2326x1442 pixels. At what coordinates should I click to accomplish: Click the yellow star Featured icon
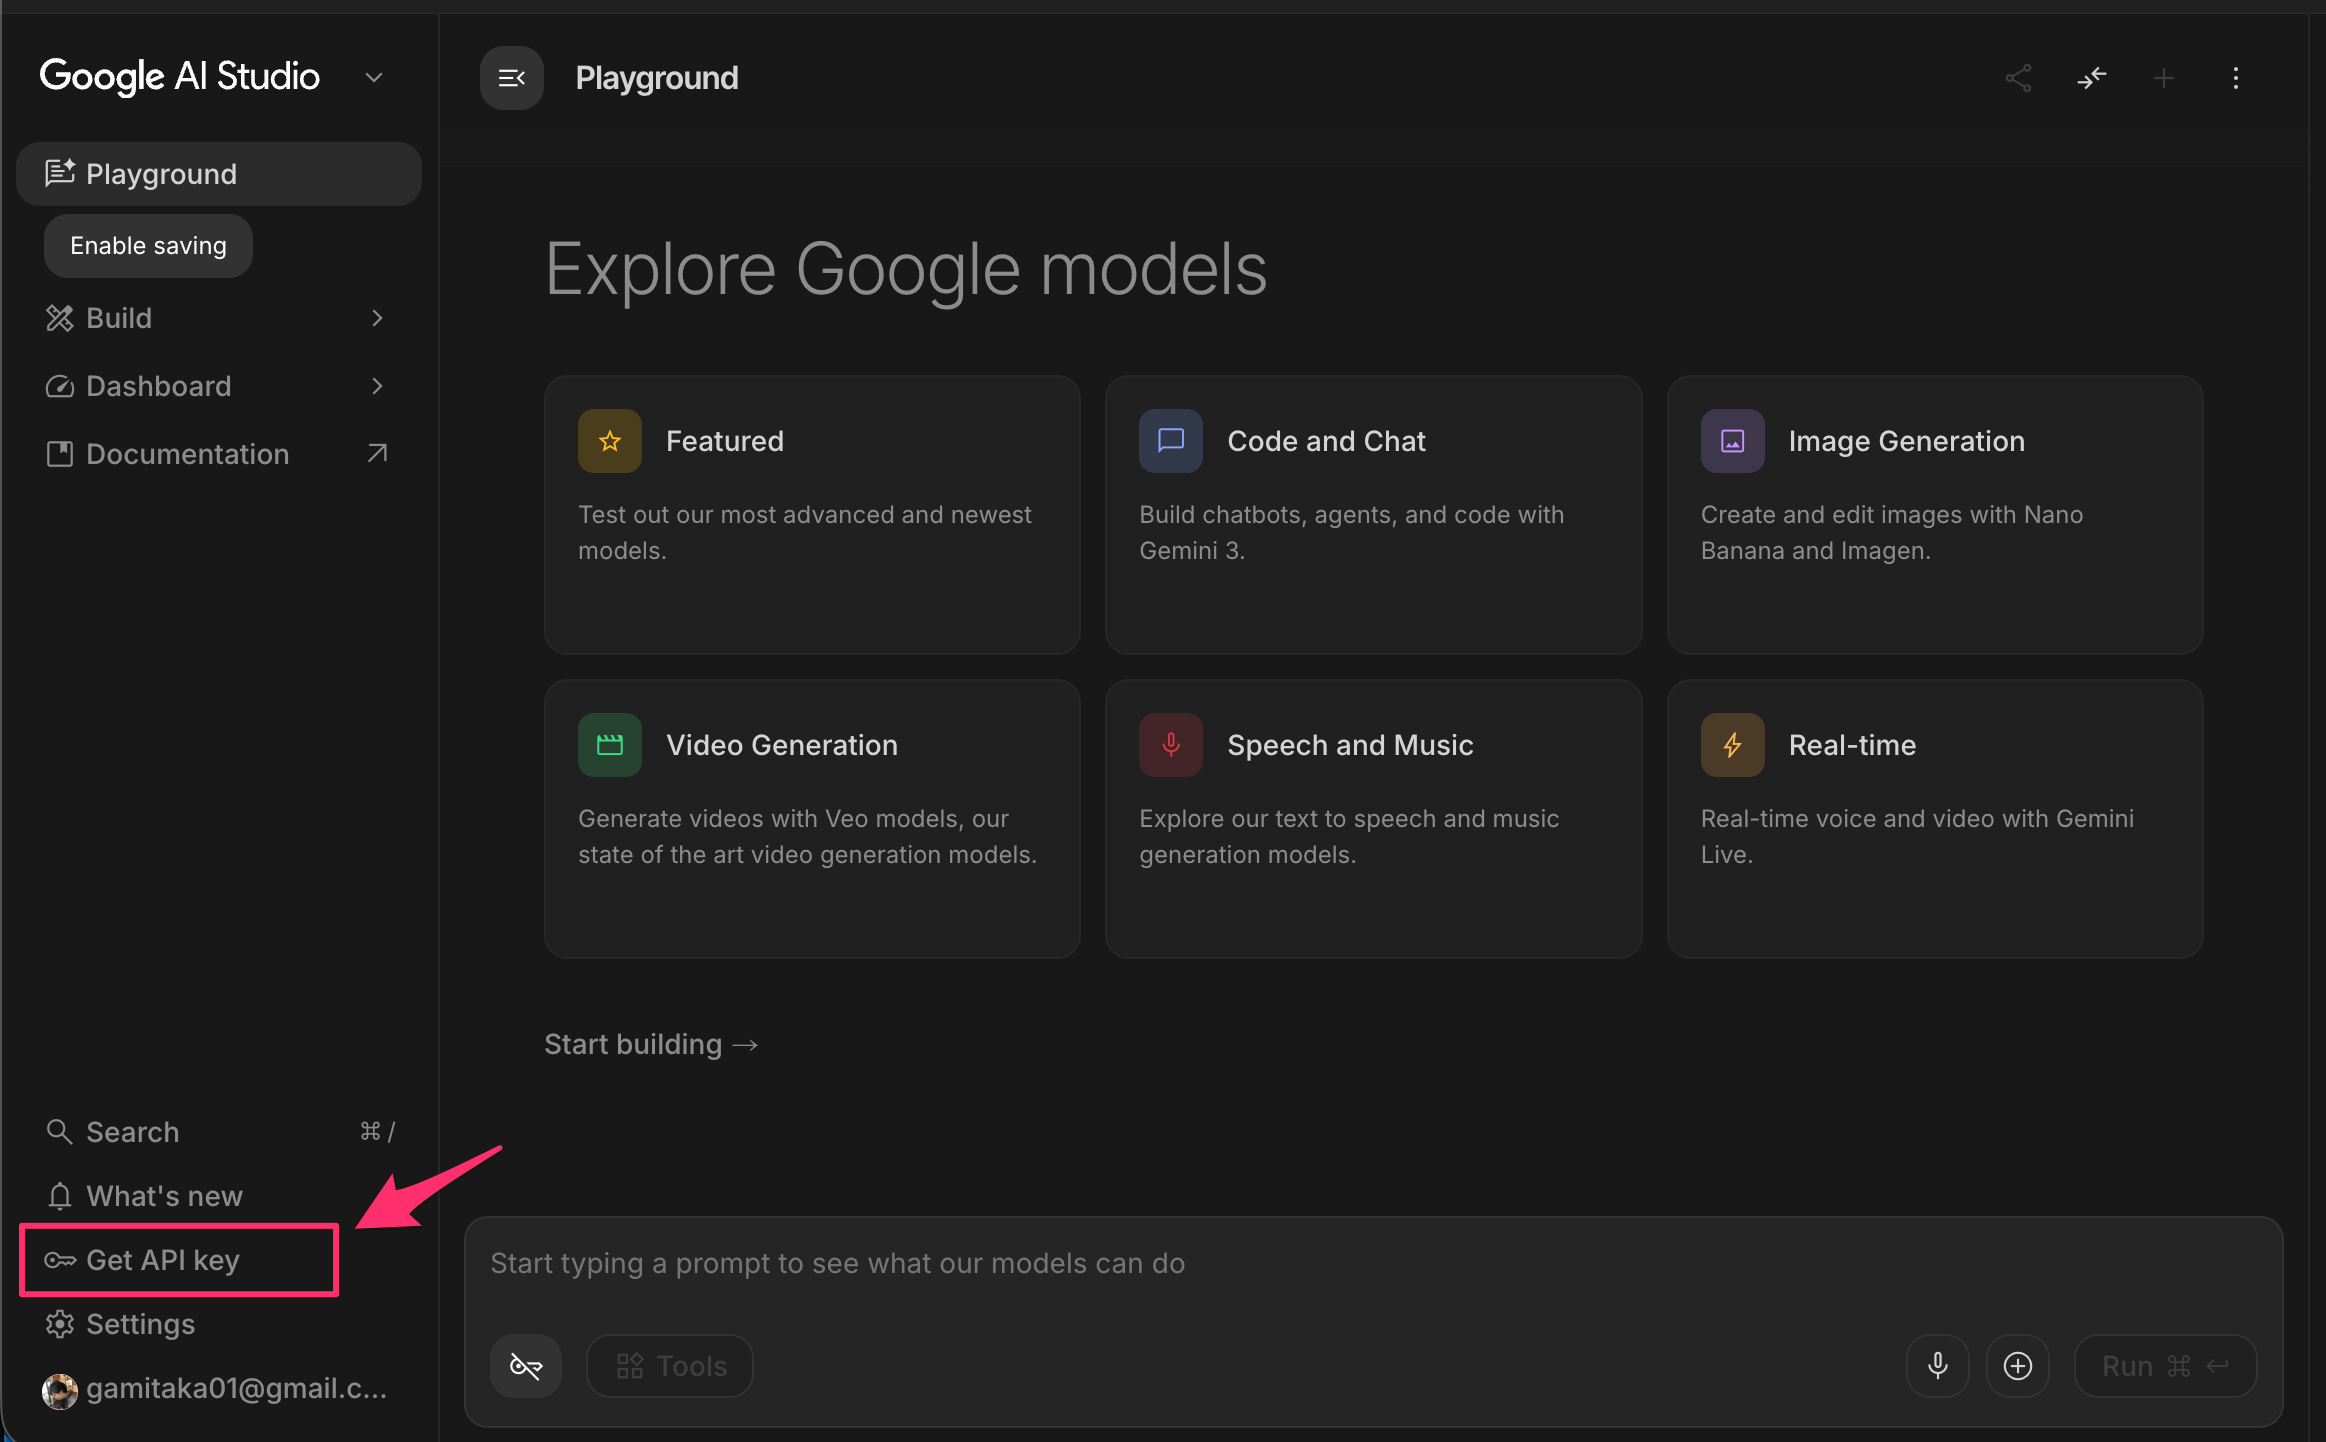click(x=609, y=441)
